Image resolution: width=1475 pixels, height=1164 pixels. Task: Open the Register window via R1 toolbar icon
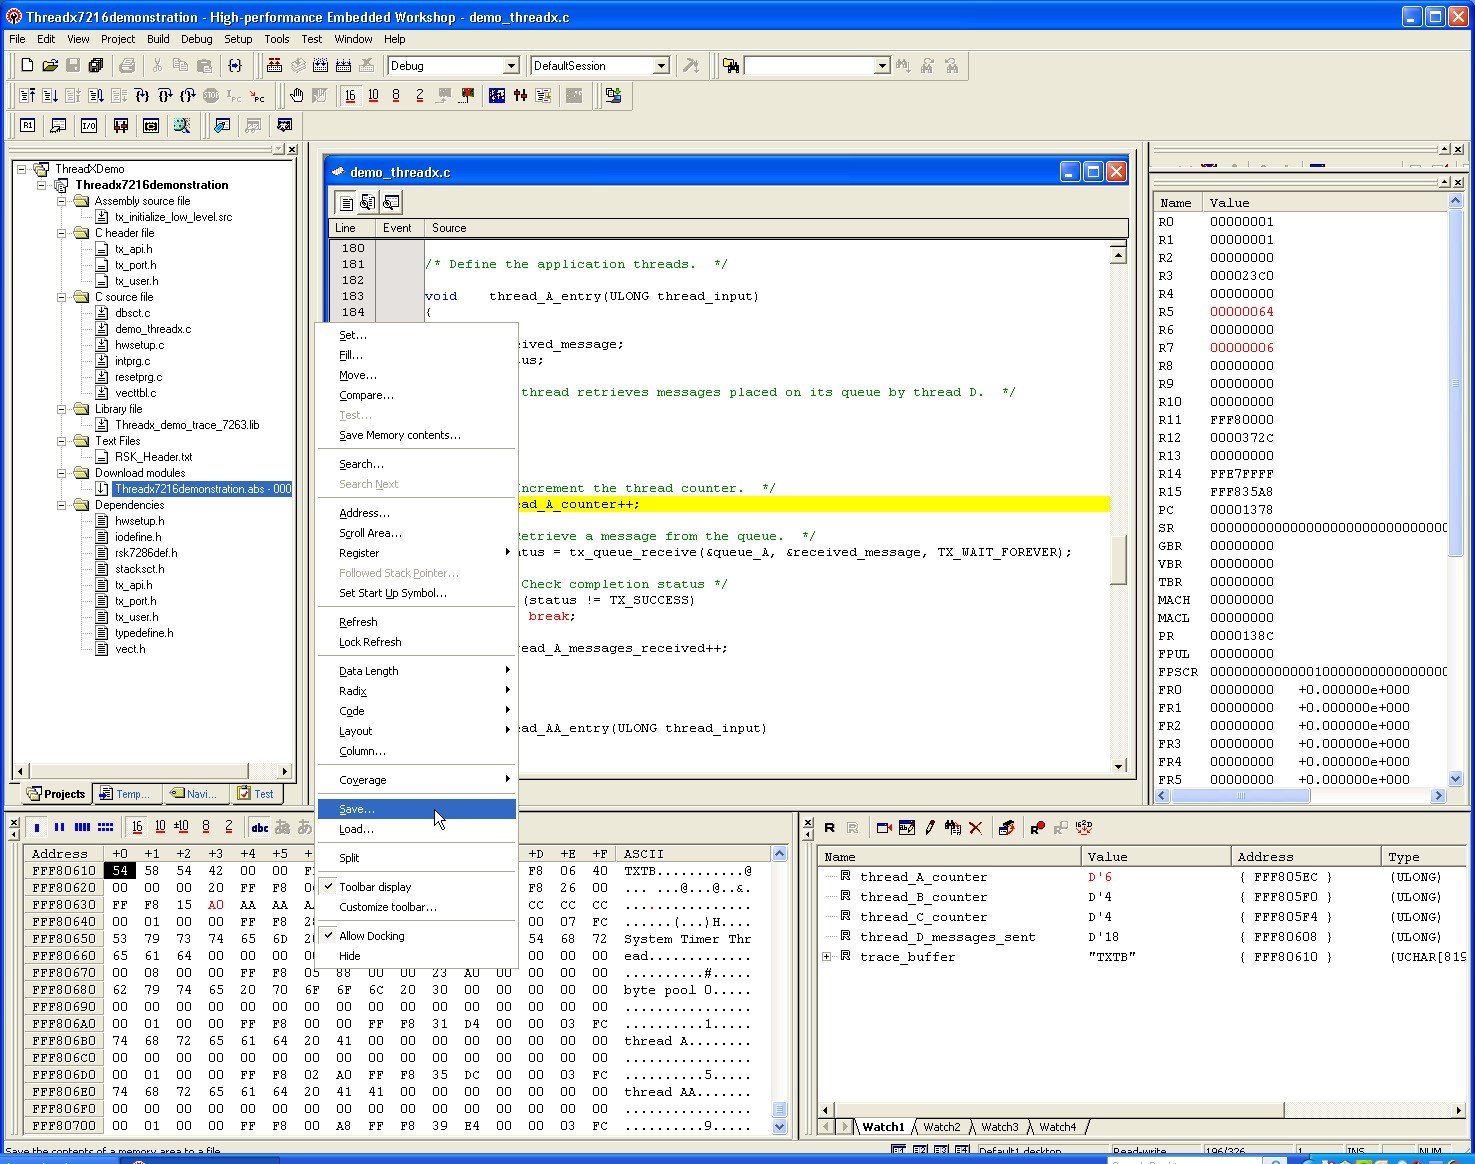tap(27, 125)
